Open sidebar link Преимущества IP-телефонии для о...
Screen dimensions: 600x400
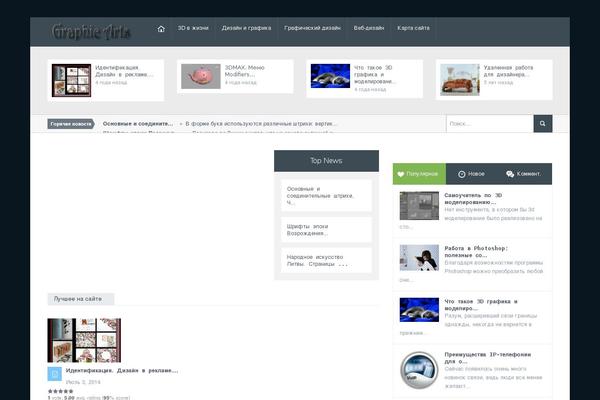pos(488,358)
